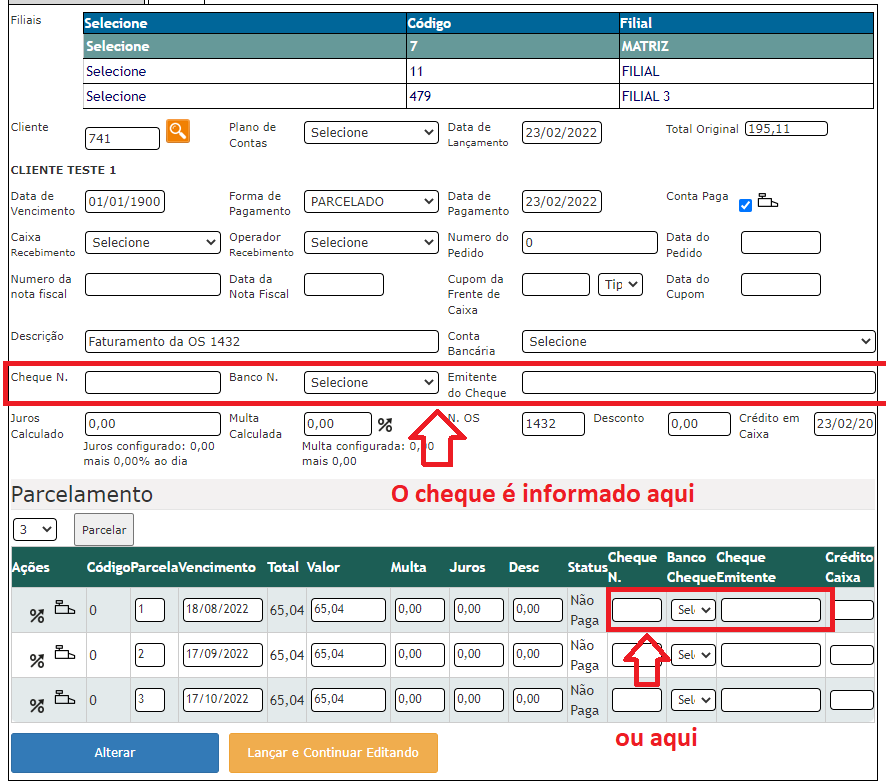Screen dimensions: 886x783
Task: Click the Total Original field showing 195,11
Action: (787, 129)
